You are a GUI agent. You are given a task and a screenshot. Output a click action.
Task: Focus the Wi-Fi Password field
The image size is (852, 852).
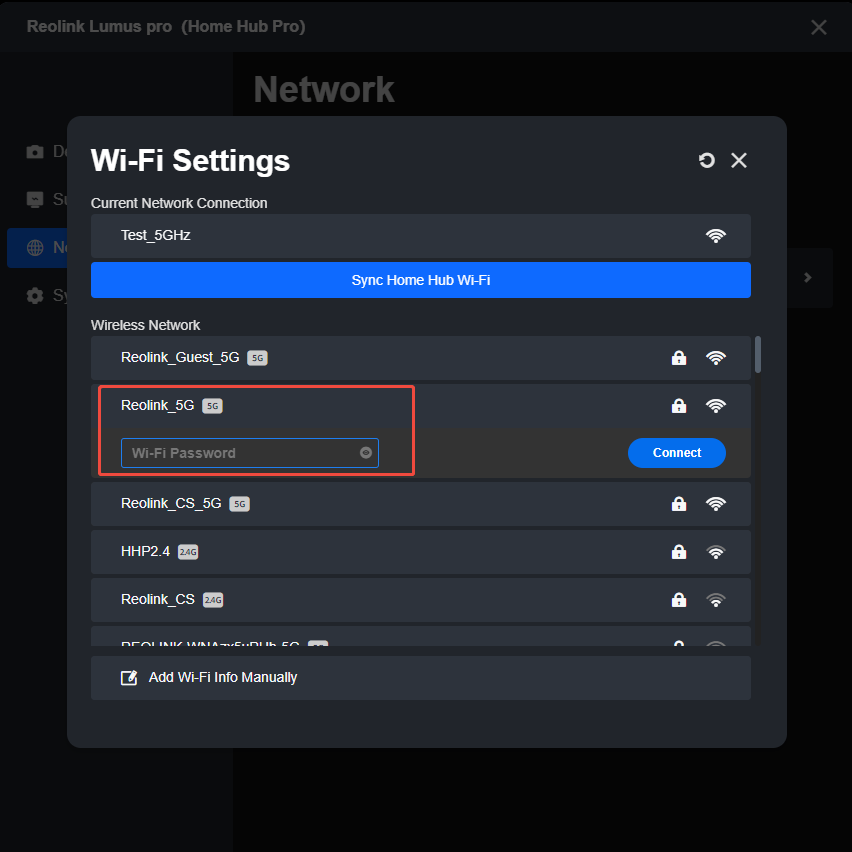tap(249, 453)
